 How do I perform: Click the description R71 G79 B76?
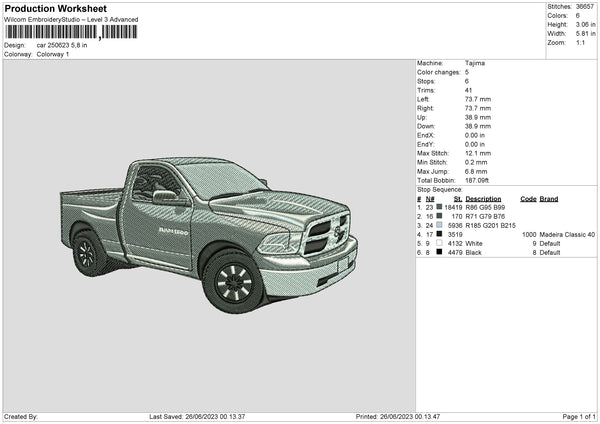485,217
